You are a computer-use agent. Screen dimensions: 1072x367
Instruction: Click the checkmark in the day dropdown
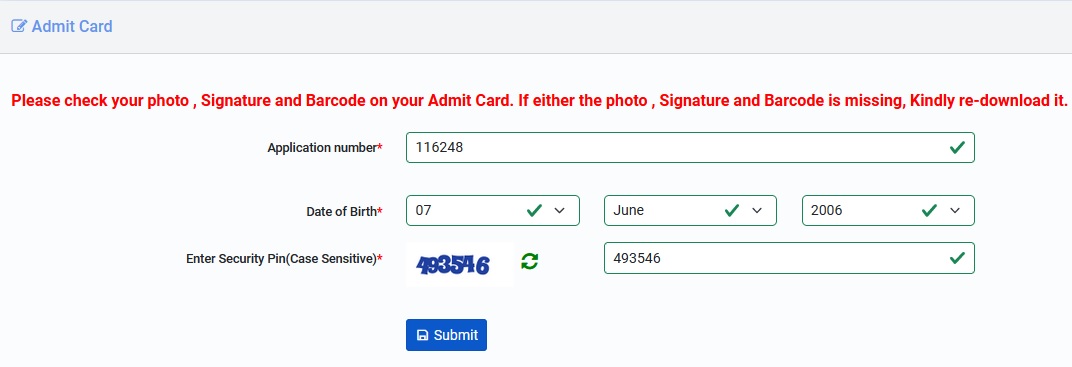click(x=535, y=210)
